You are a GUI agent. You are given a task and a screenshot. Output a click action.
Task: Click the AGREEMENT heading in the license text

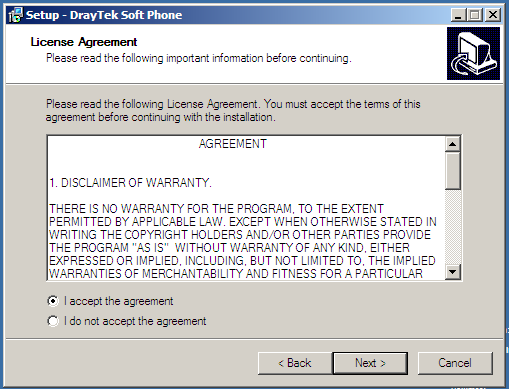(x=233, y=144)
